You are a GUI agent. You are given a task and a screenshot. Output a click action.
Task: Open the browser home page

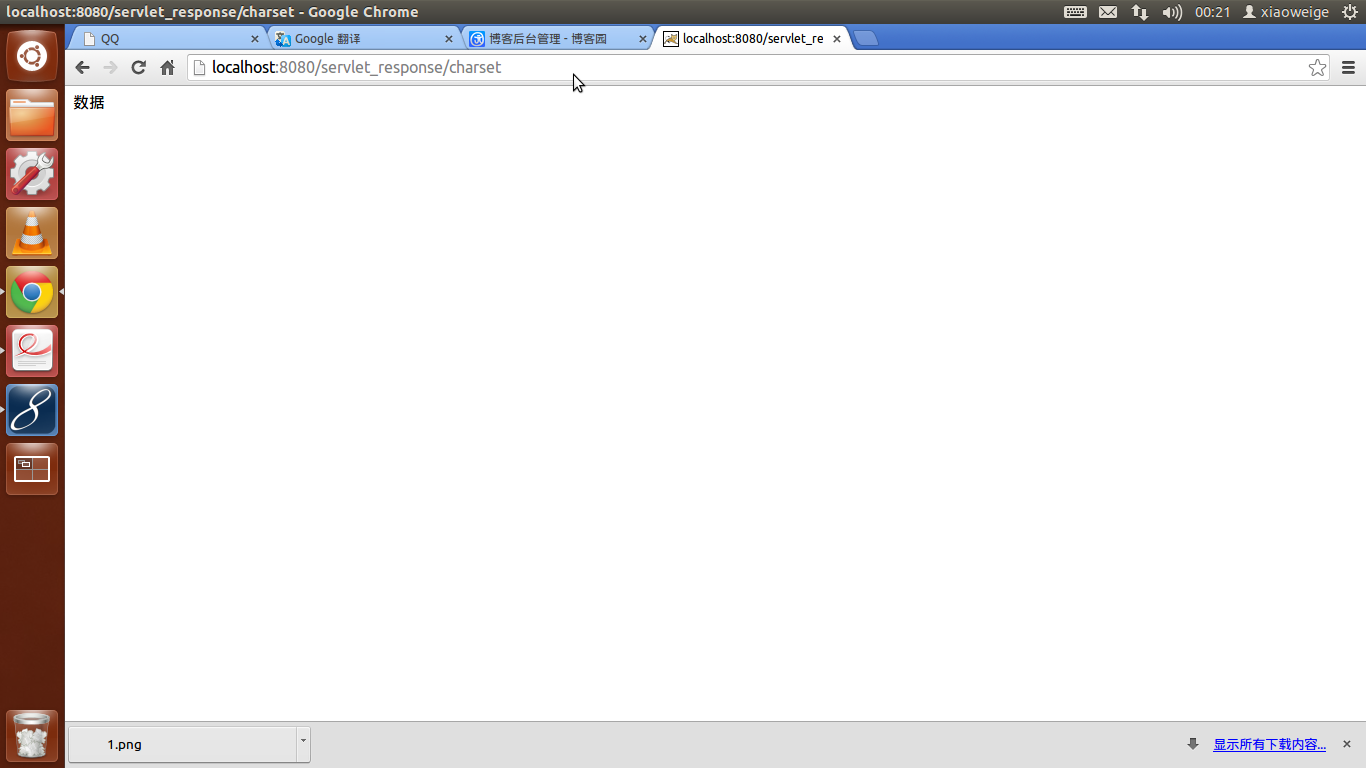pos(167,67)
